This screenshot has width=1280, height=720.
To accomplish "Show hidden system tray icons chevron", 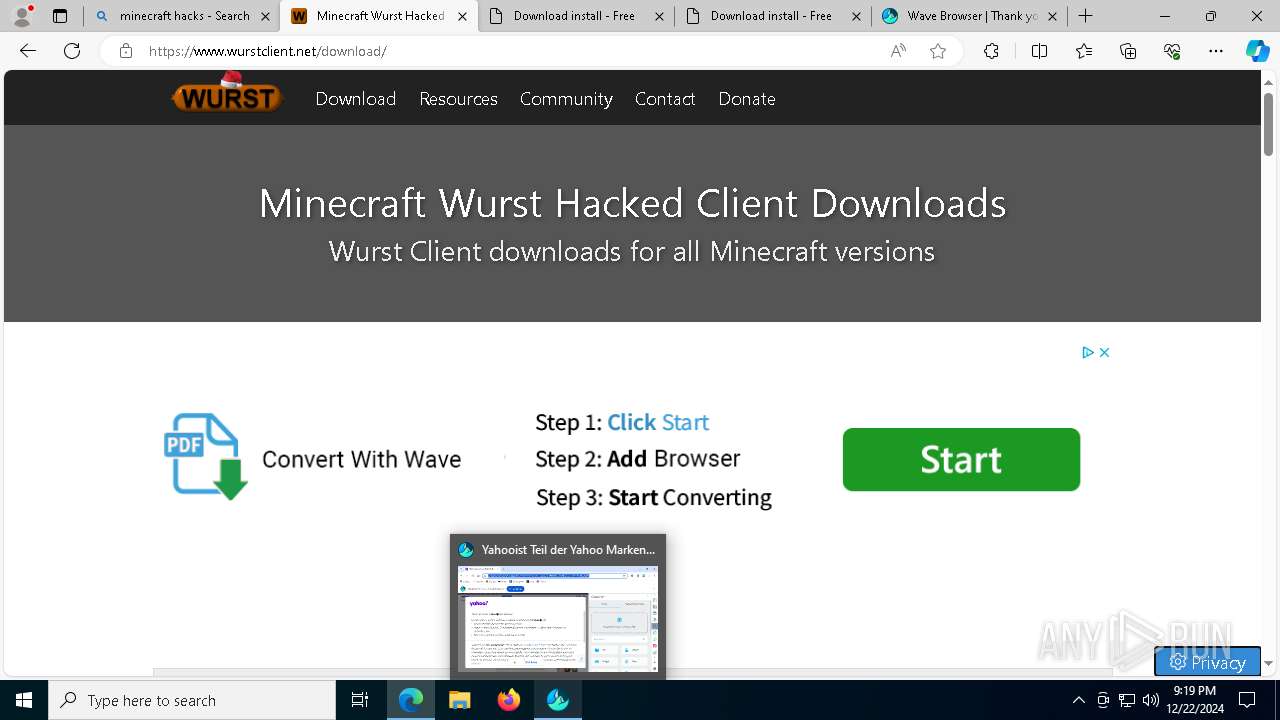I will pos(1078,700).
